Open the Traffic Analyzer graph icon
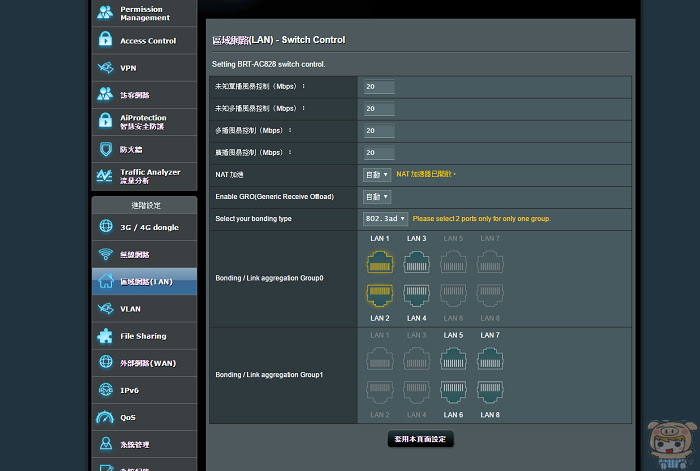700x471 pixels. 105,175
